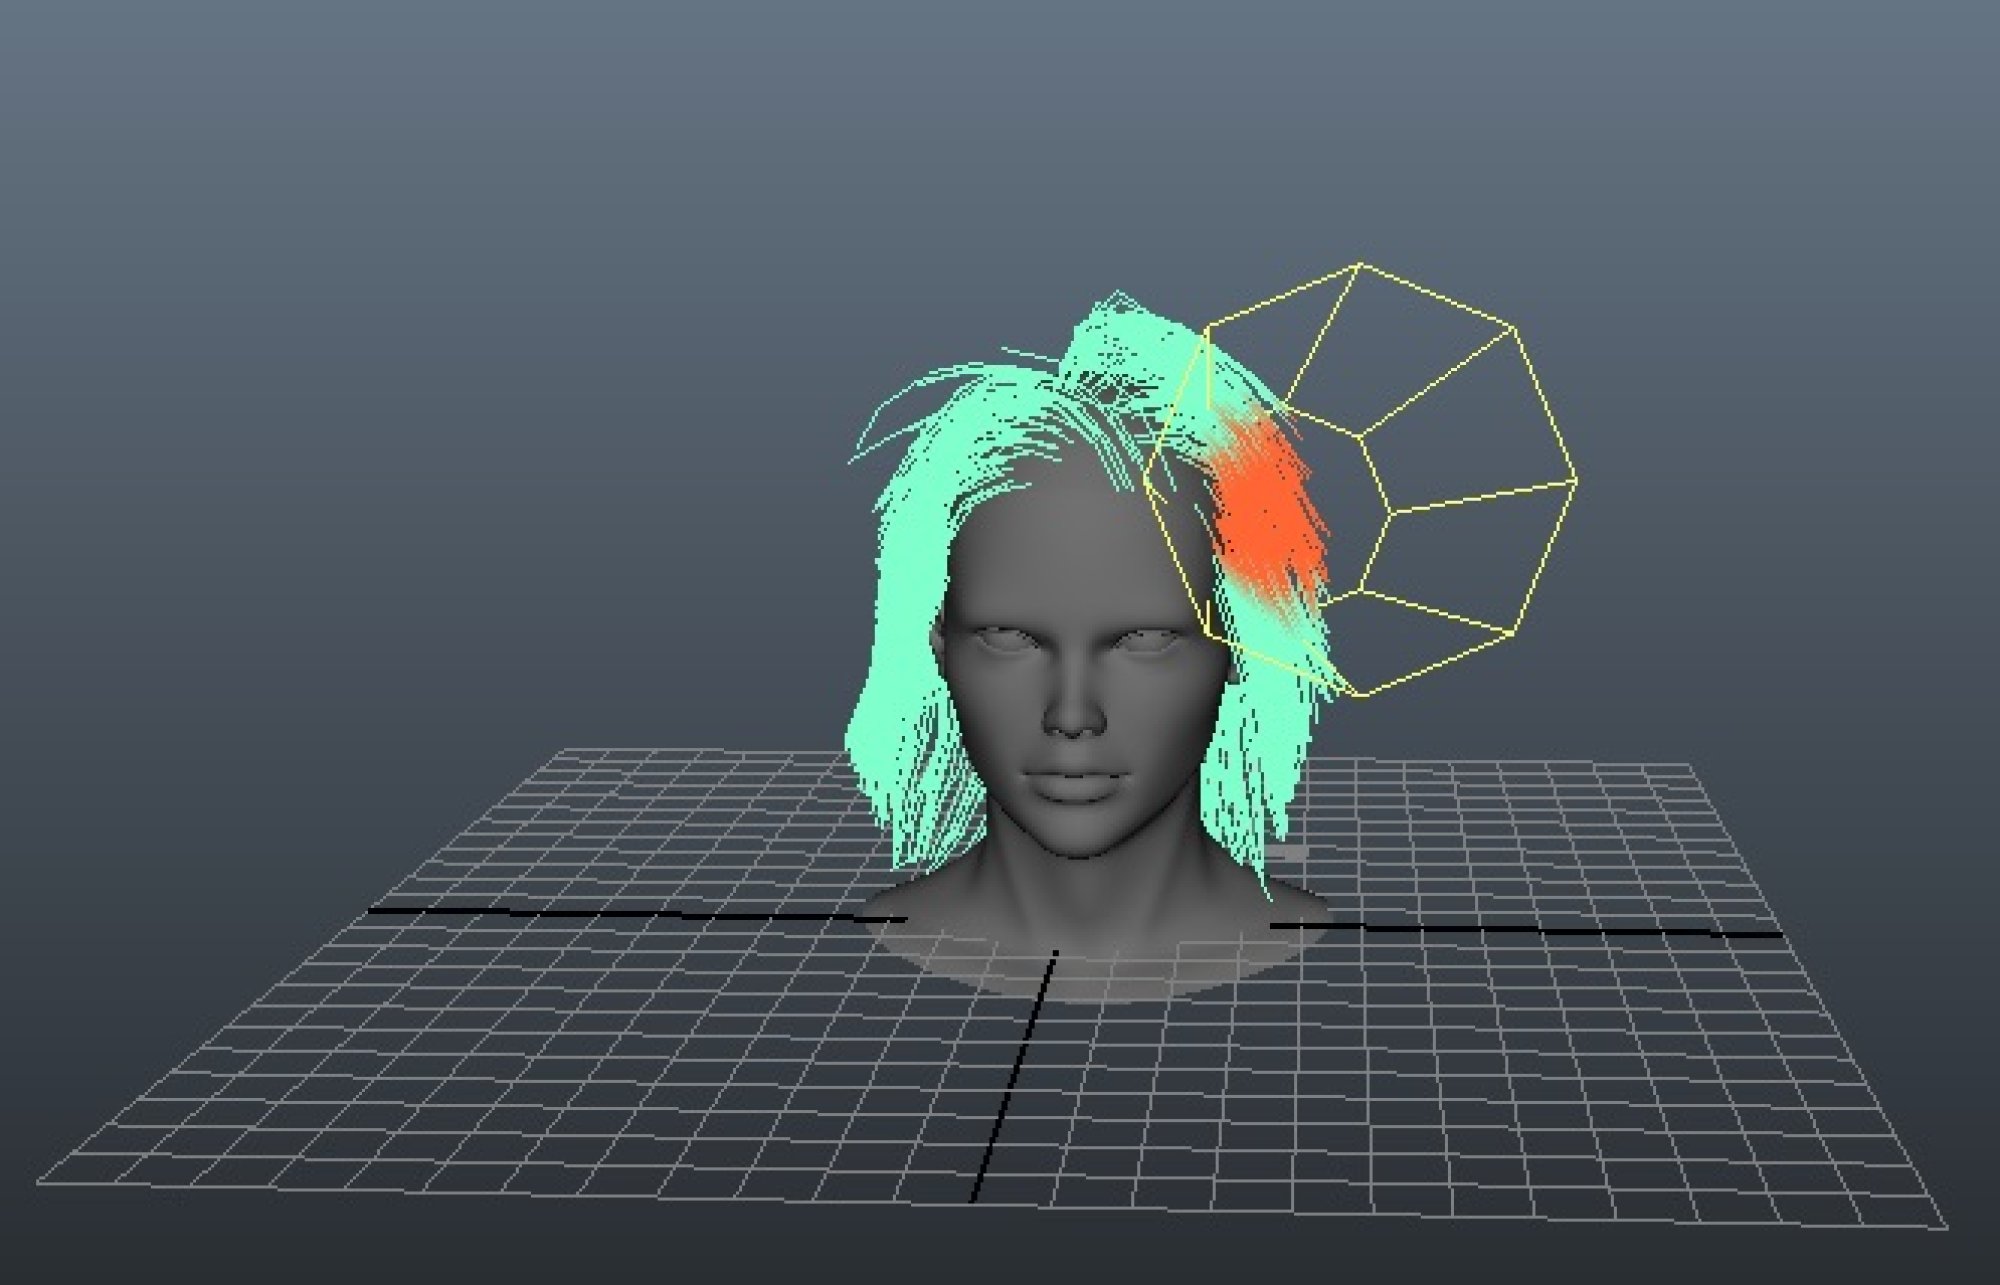Click the far-right corner of the grid
The height and width of the screenshot is (1285, 2000).
point(1690,766)
